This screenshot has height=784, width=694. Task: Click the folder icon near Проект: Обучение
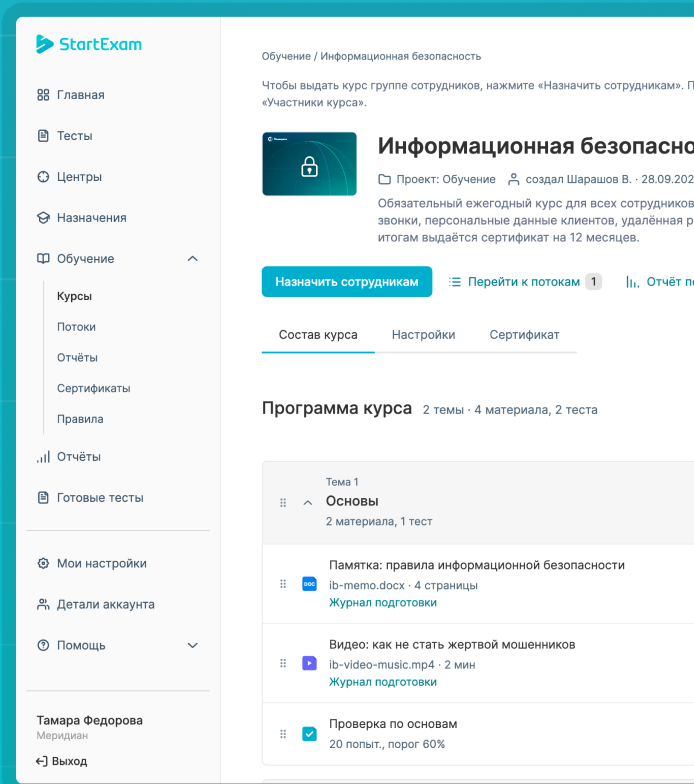[x=384, y=179]
